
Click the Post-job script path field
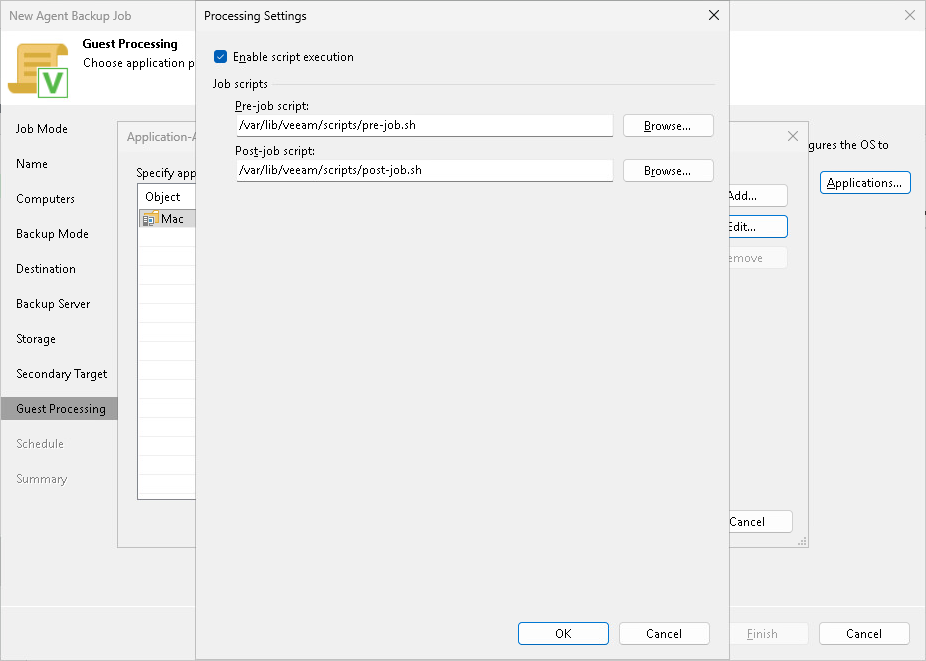click(423, 170)
